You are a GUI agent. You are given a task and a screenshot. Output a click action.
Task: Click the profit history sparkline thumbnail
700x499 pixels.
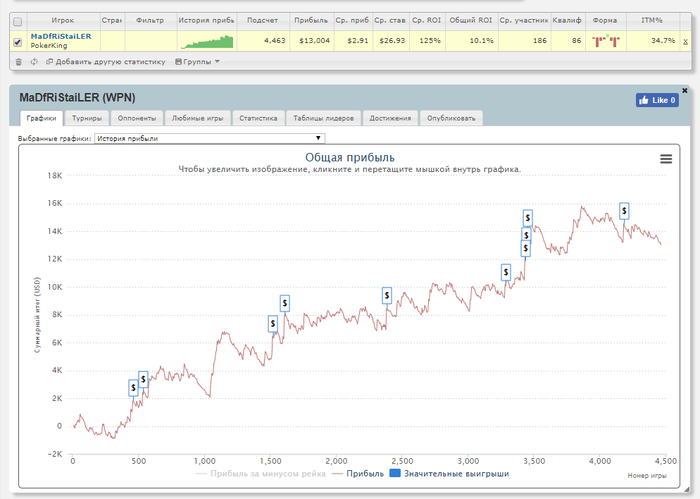coord(207,42)
